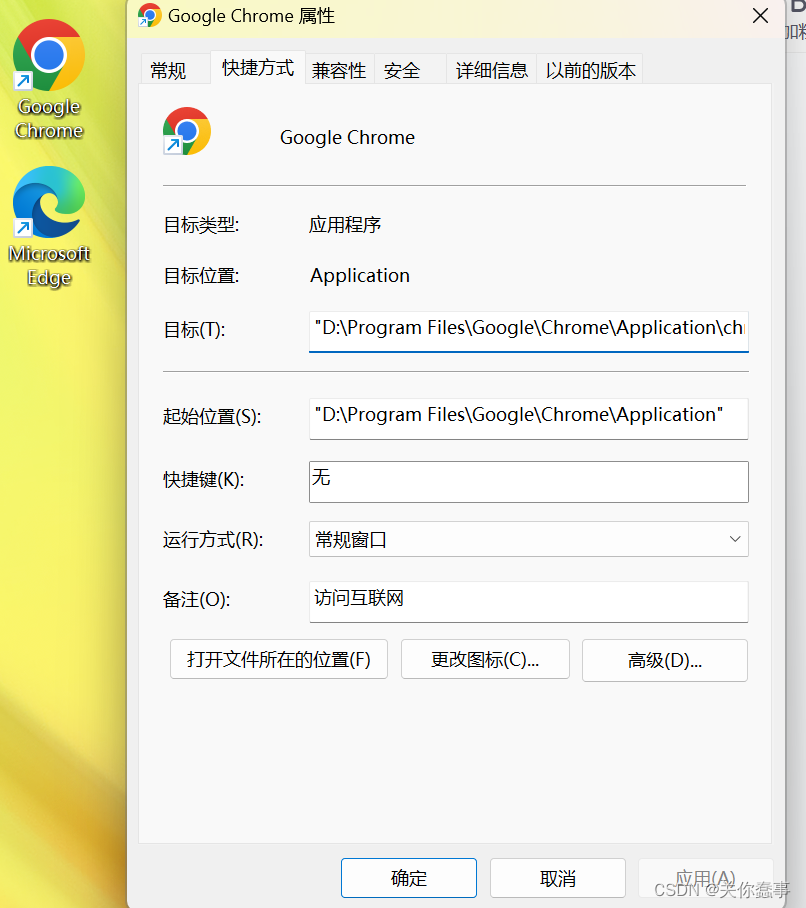This screenshot has width=806, height=908.
Task: Switch to the 快捷方式 tab
Action: 258,68
